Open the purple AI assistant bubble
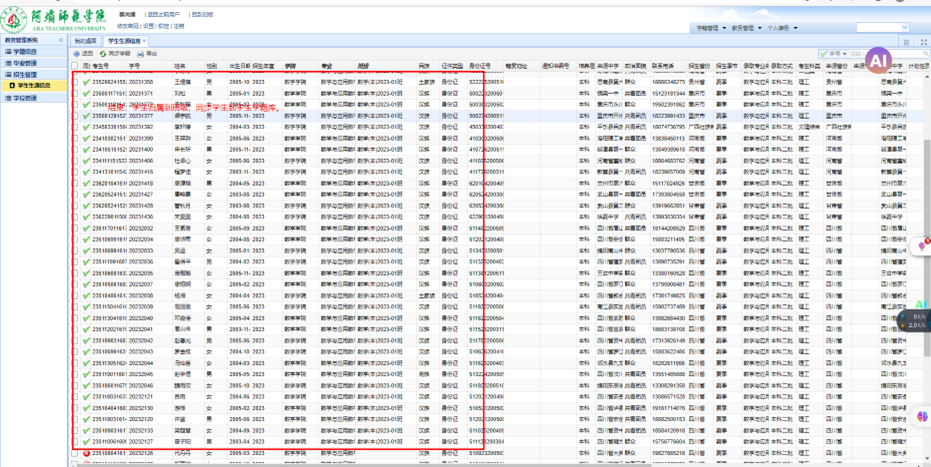Image resolution: width=931 pixels, height=467 pixels. (879, 60)
